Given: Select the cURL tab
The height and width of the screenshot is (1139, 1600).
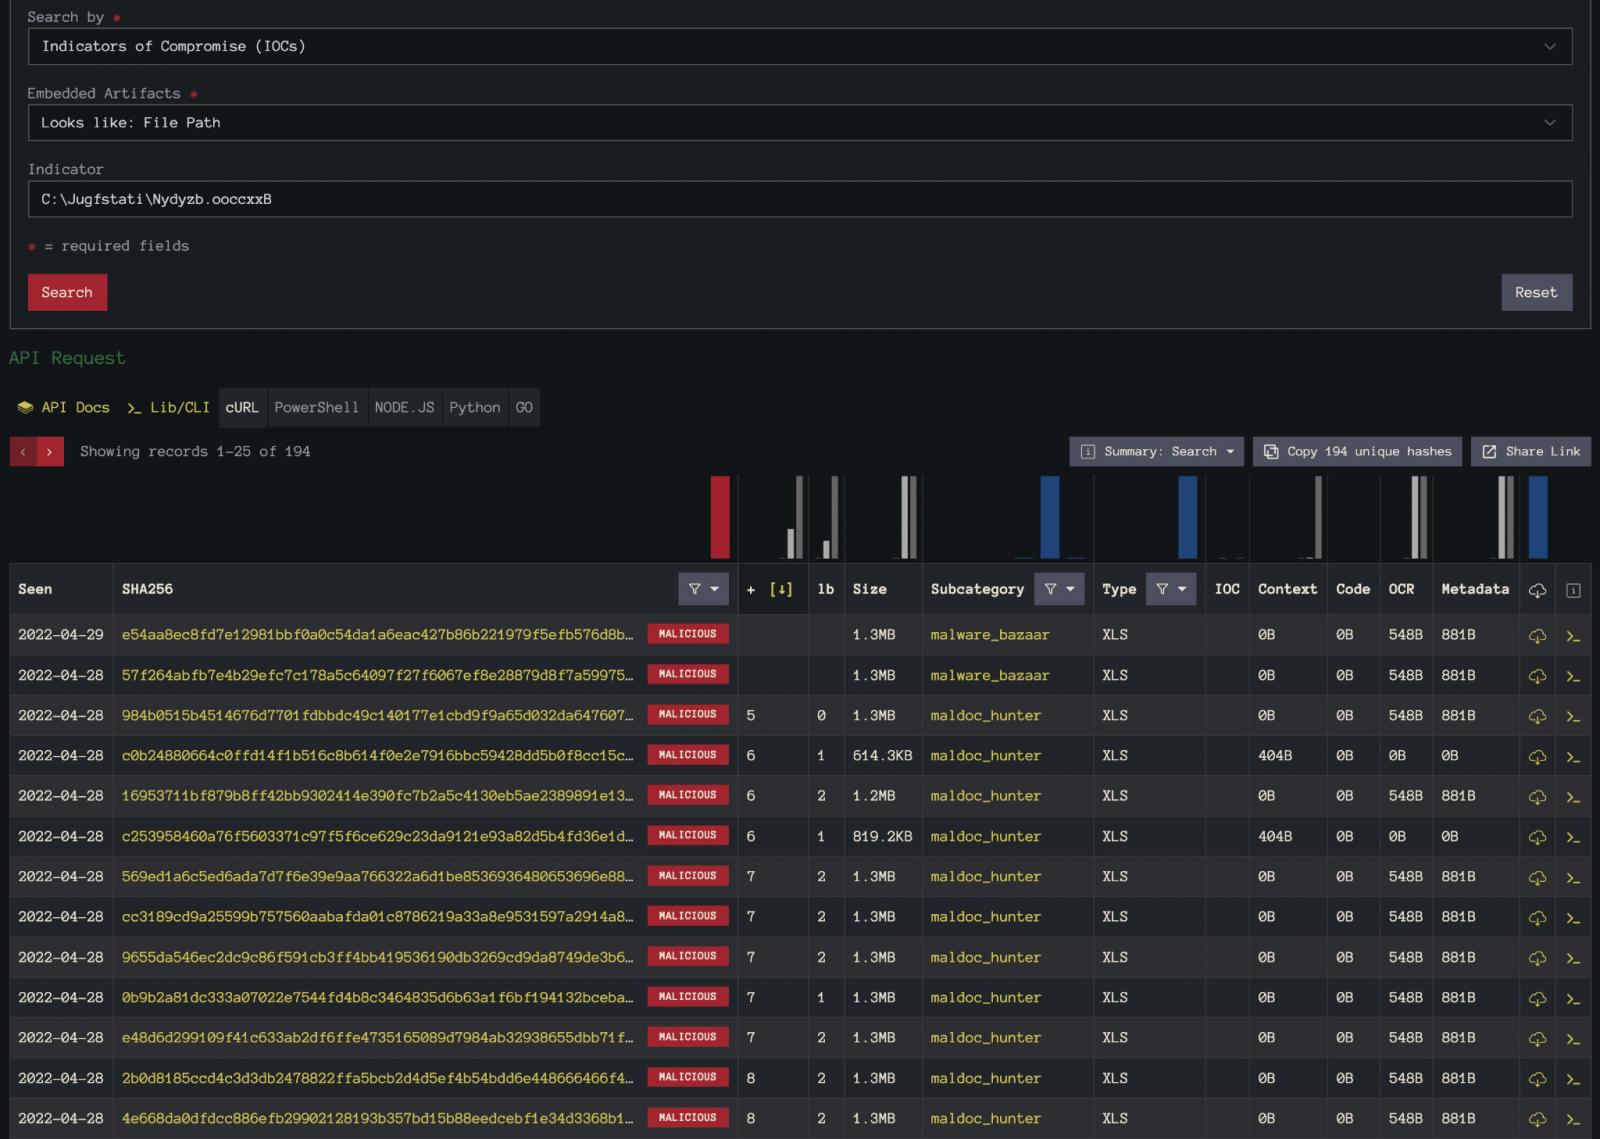Looking at the screenshot, I should (x=242, y=407).
